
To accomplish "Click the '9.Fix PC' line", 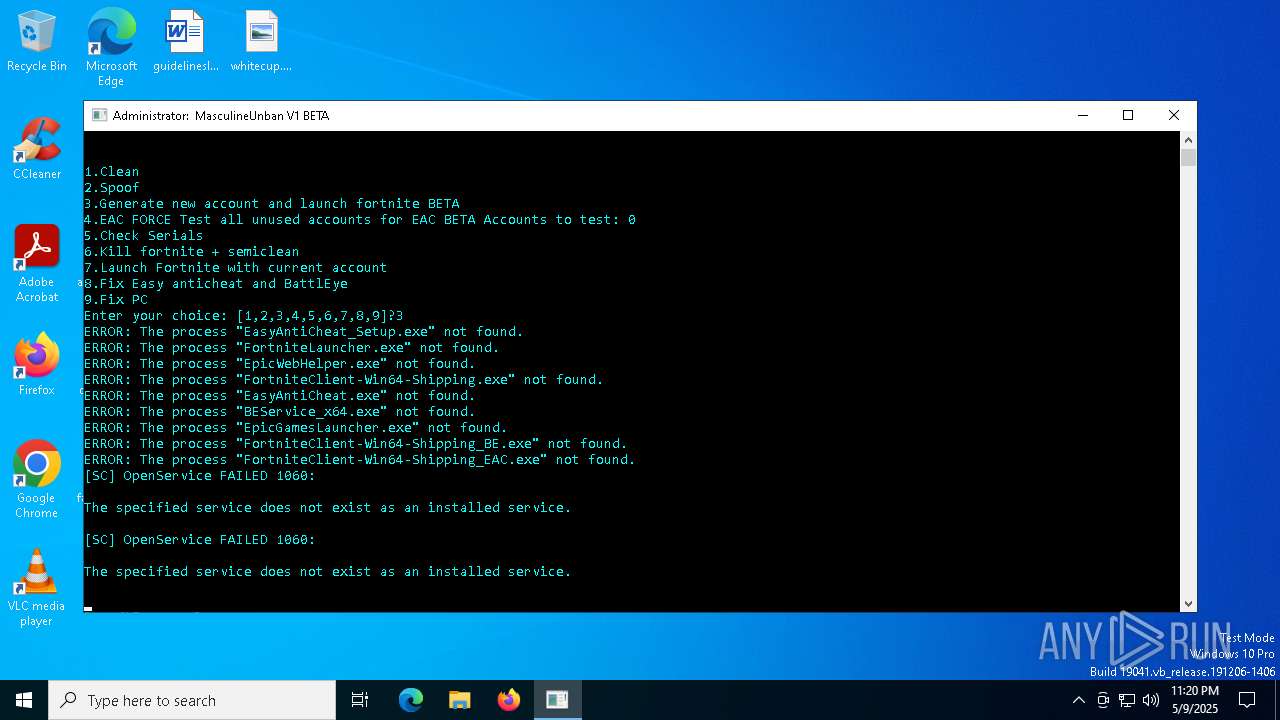I will tap(116, 300).
